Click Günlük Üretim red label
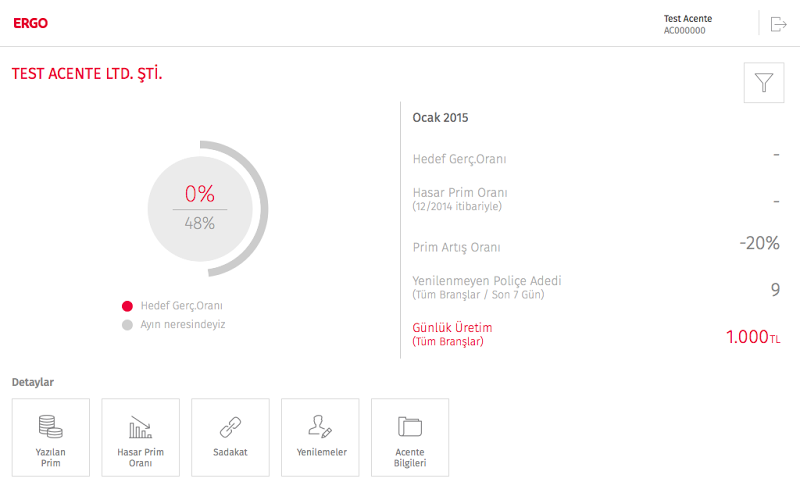This screenshot has width=800, height=500. point(453,328)
